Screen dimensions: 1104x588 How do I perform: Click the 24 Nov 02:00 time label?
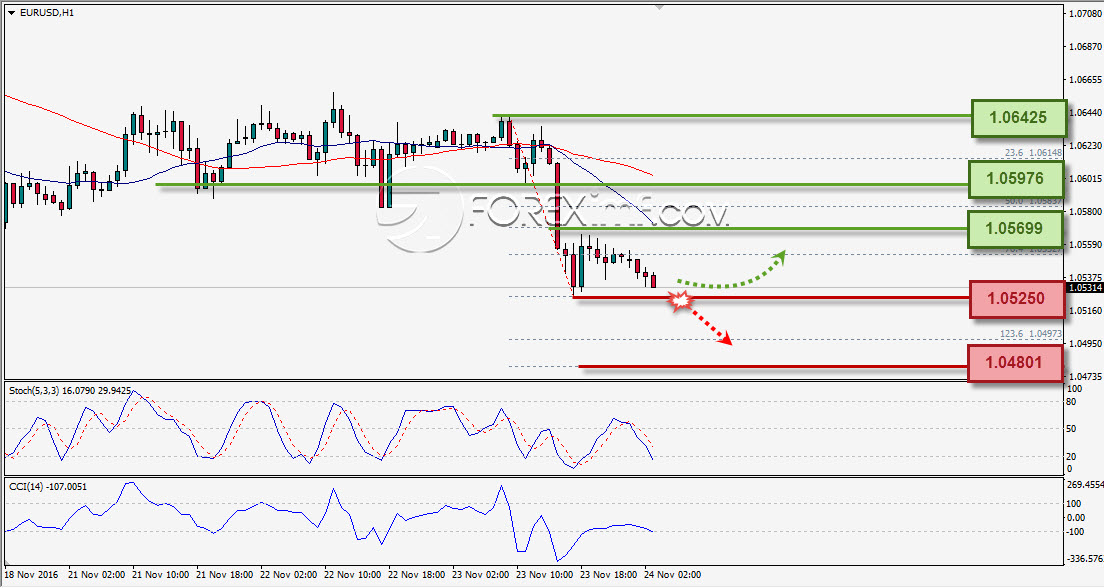pos(673,575)
